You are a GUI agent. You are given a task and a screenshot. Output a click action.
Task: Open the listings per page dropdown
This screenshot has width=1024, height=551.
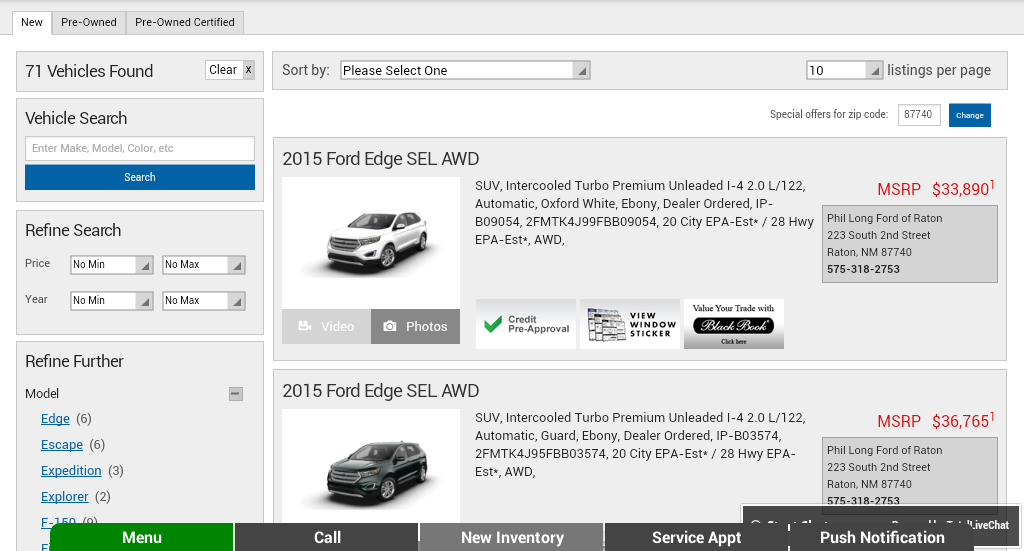click(845, 71)
